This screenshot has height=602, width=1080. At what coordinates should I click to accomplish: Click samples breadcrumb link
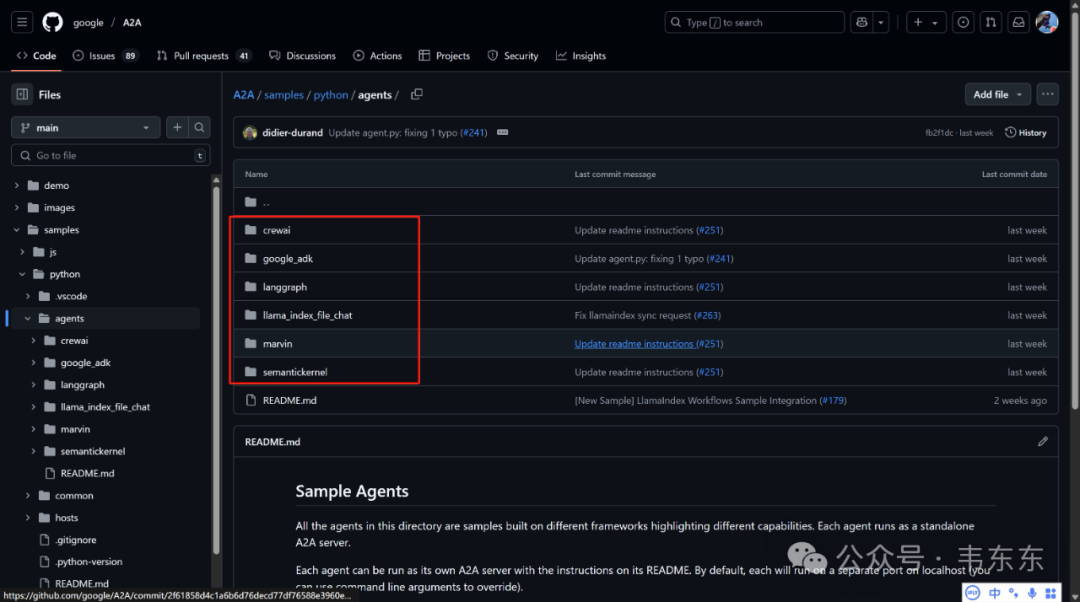click(x=284, y=95)
